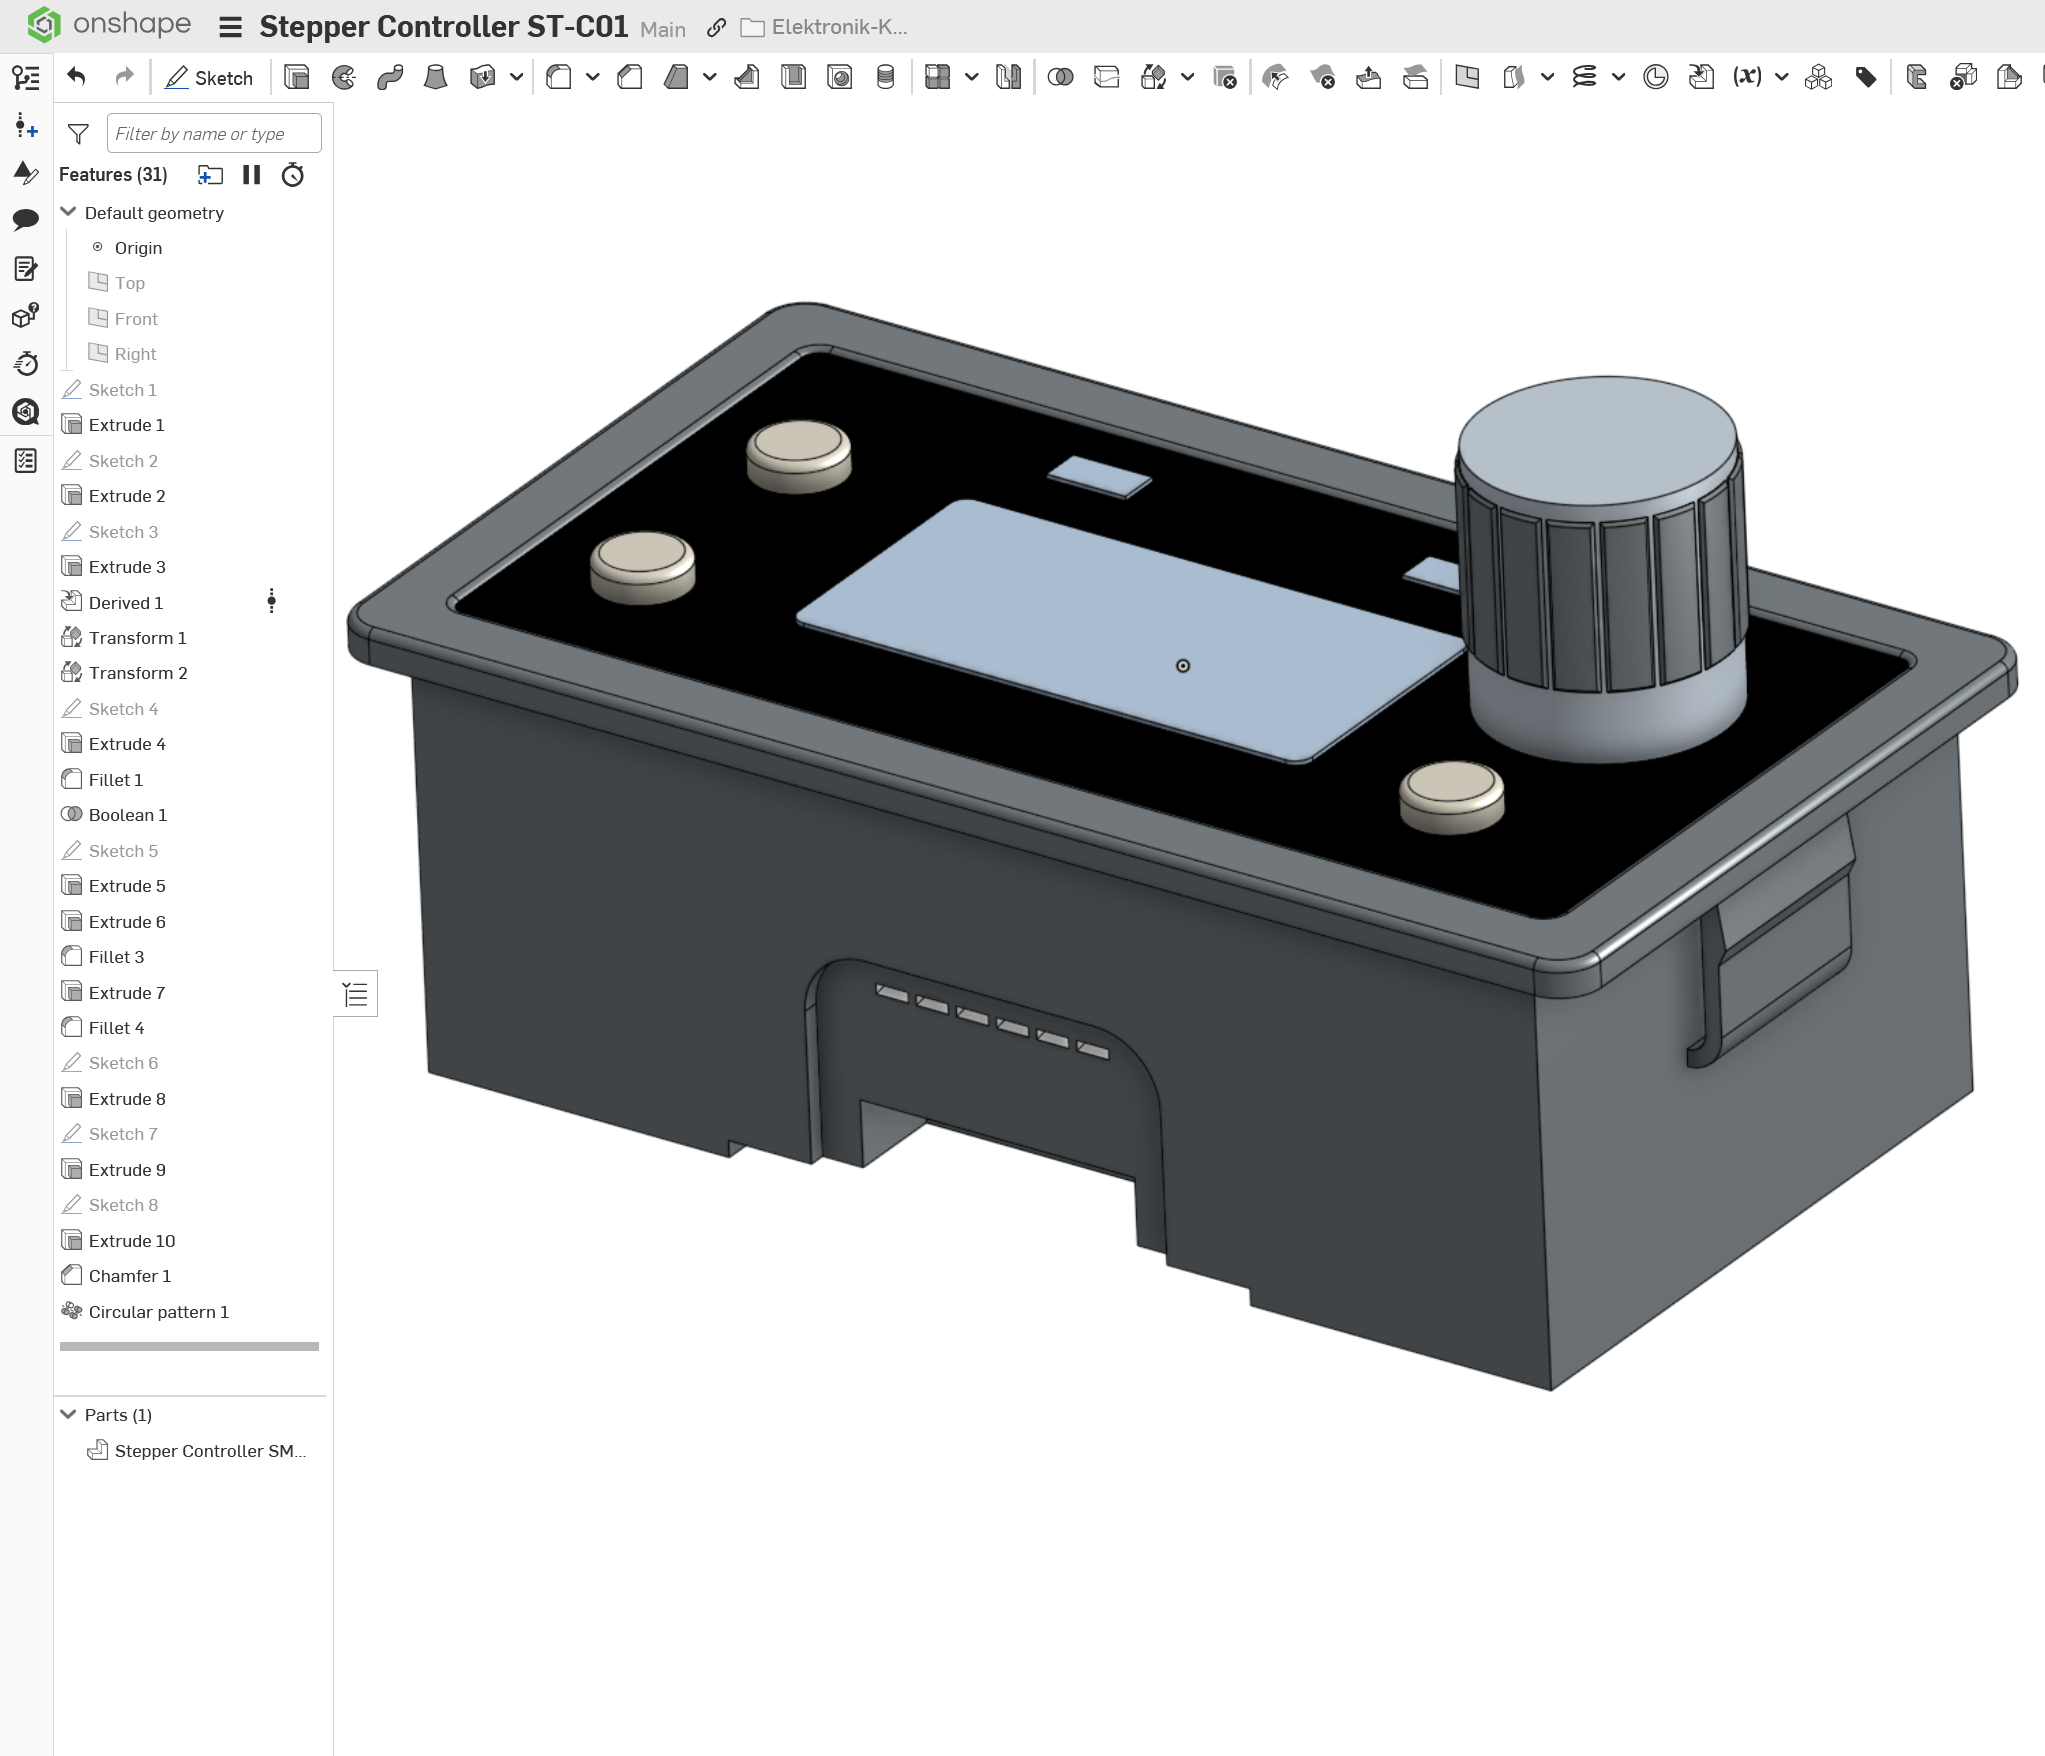Click the Boolean tool icon

point(1060,77)
